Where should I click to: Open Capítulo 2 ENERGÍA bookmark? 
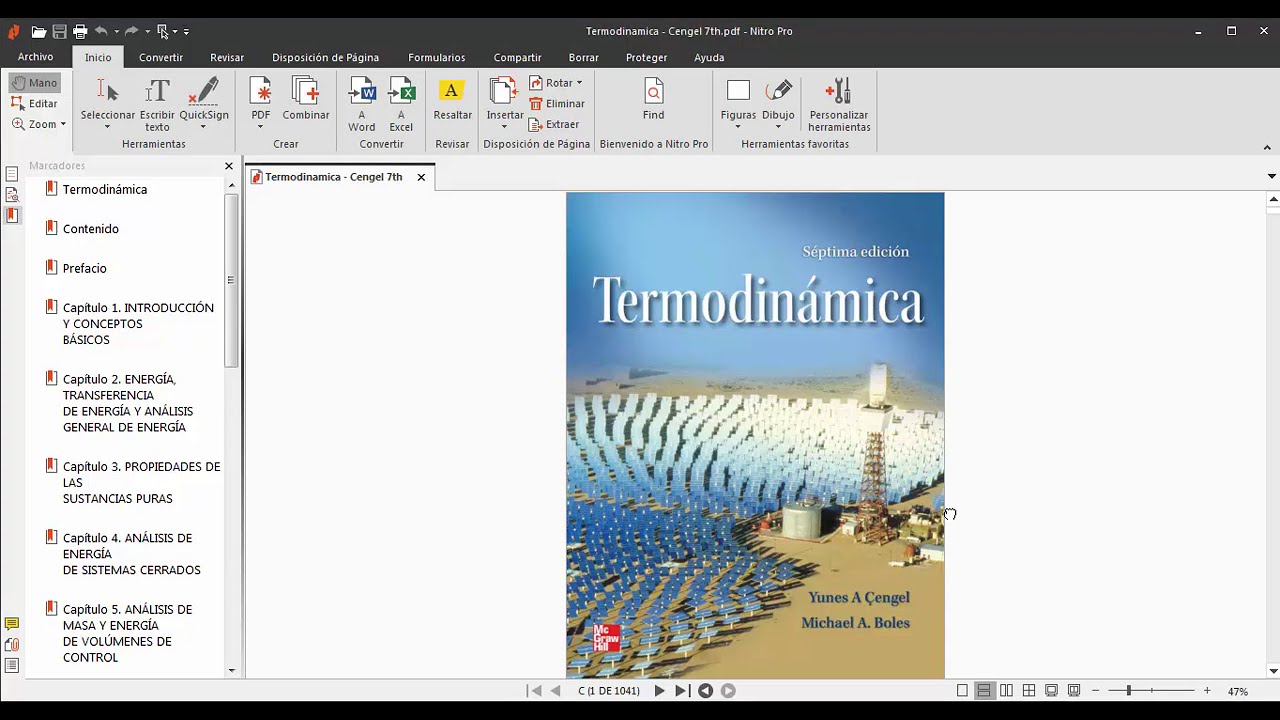(x=128, y=403)
